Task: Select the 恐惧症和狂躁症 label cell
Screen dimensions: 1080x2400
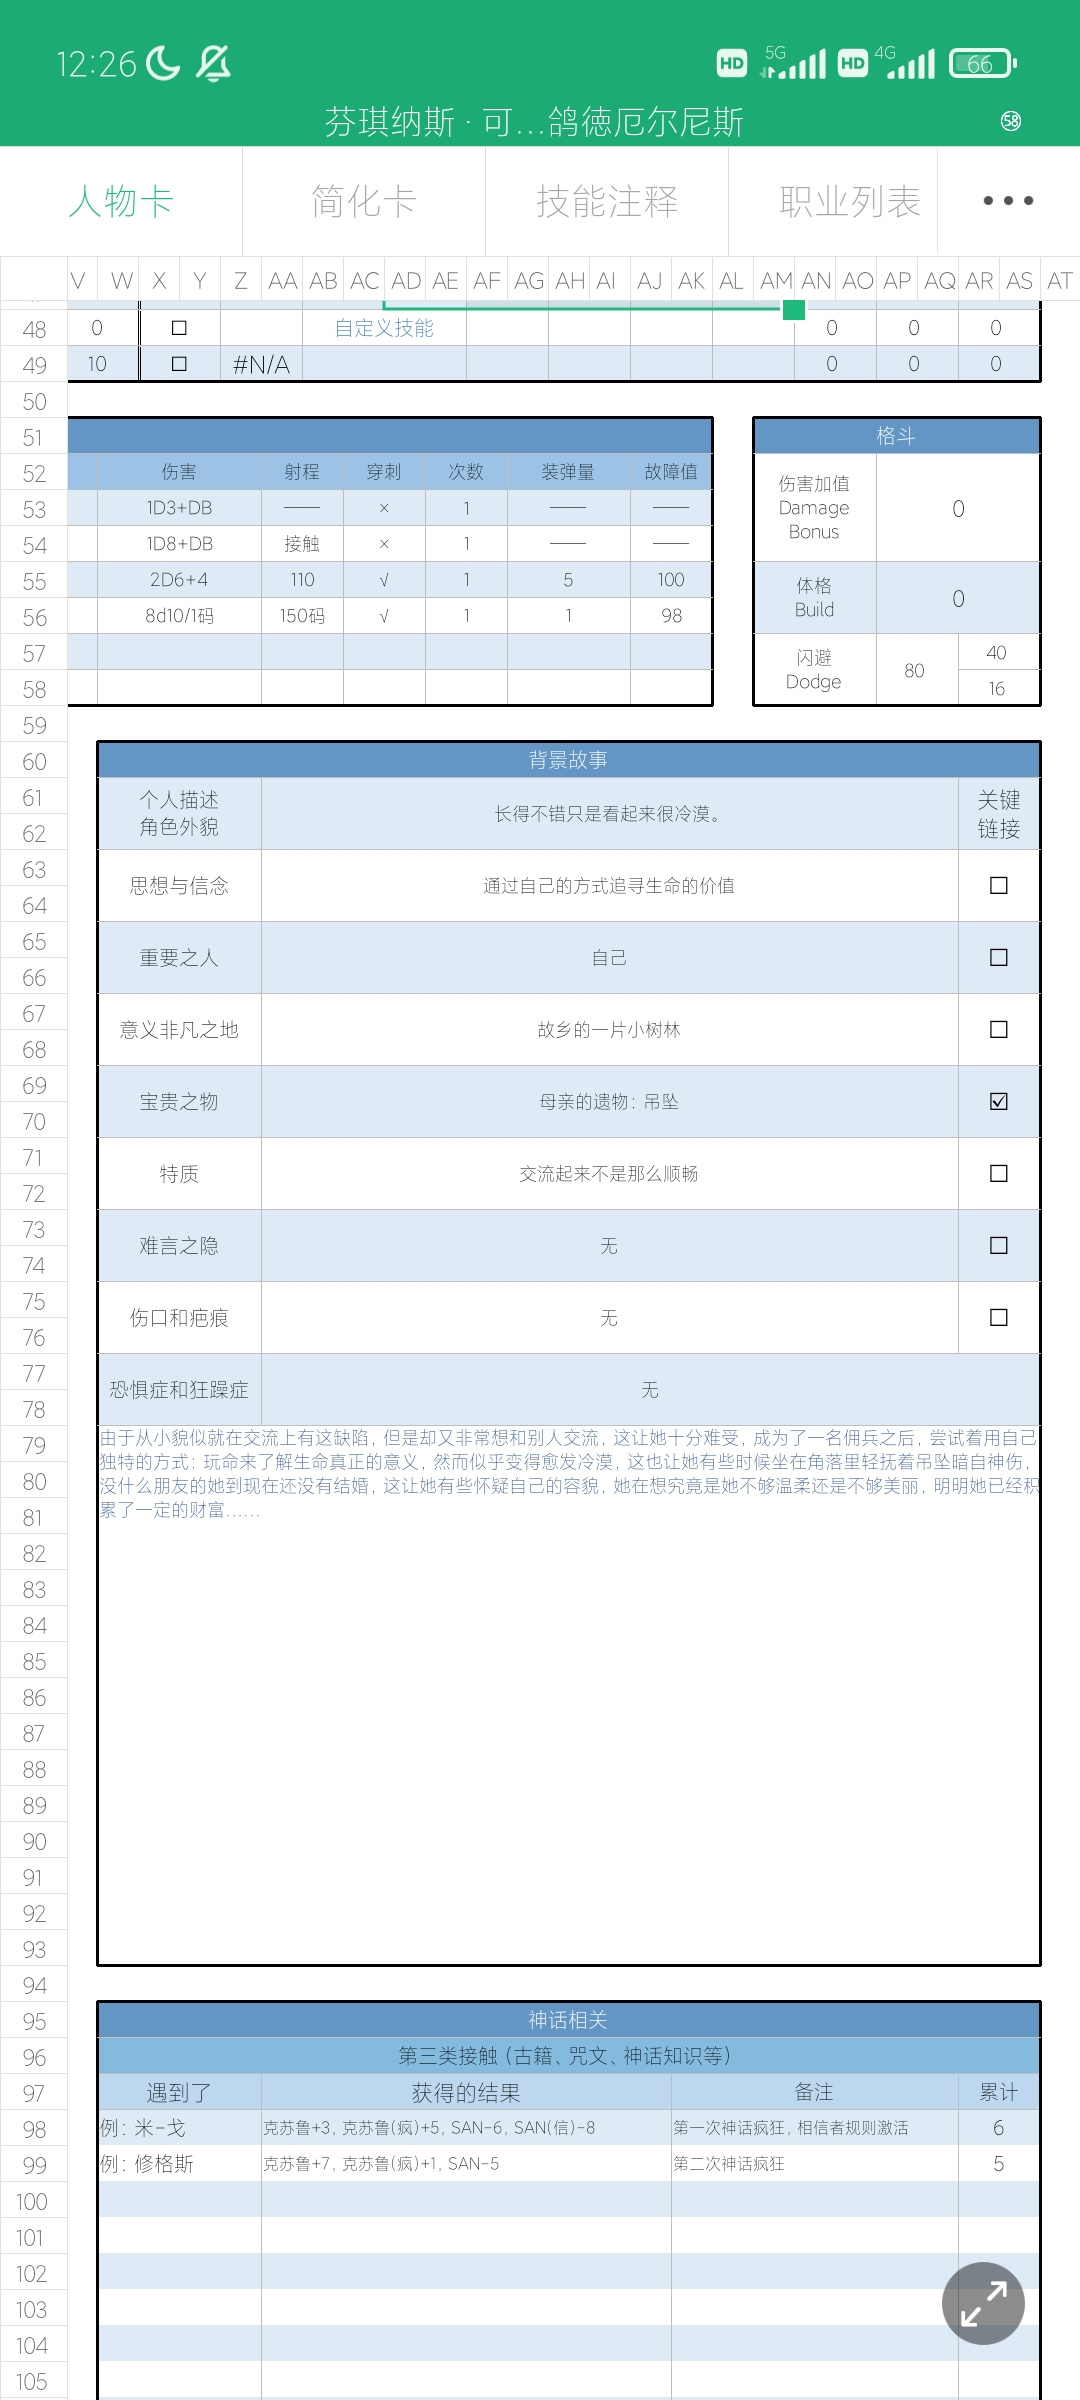Action: (x=179, y=1390)
